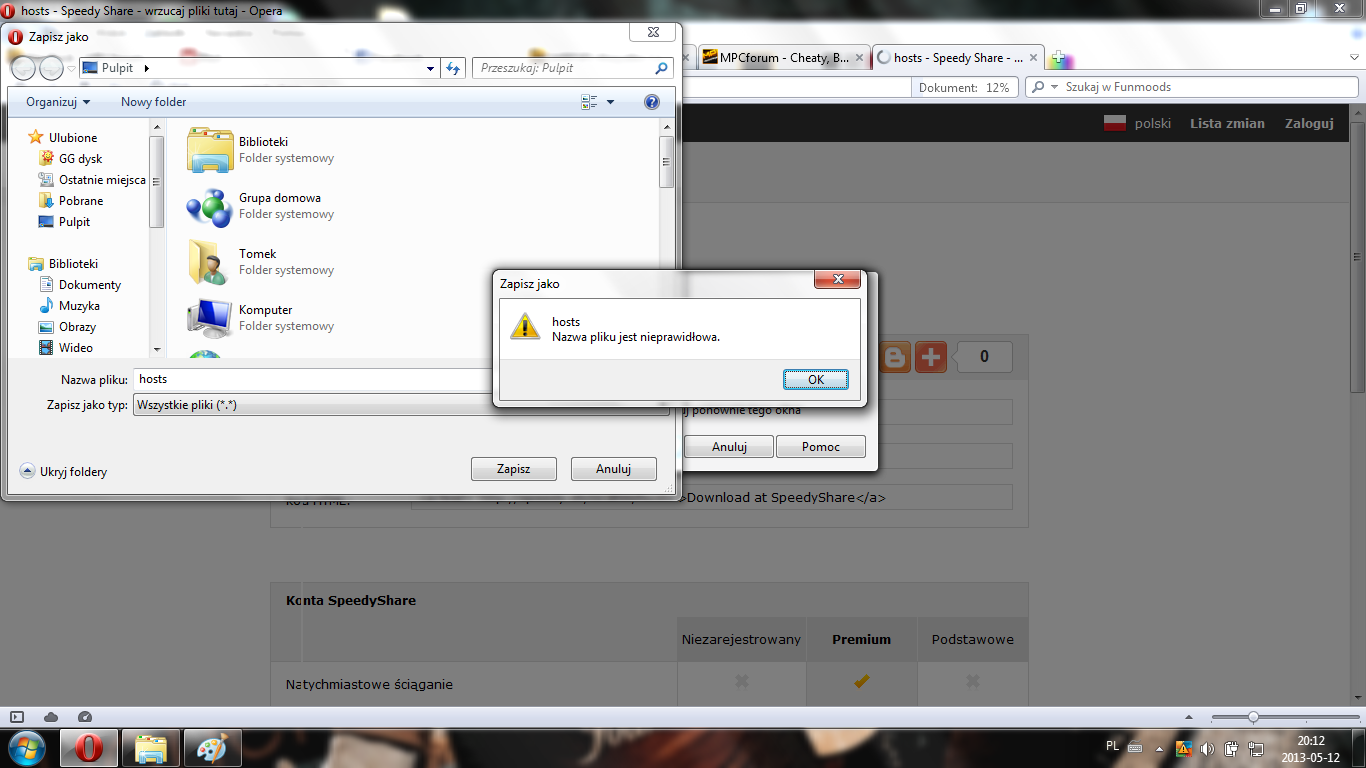Open the save dialog help icon
This screenshot has width=1366, height=768.
pyautogui.click(x=652, y=102)
